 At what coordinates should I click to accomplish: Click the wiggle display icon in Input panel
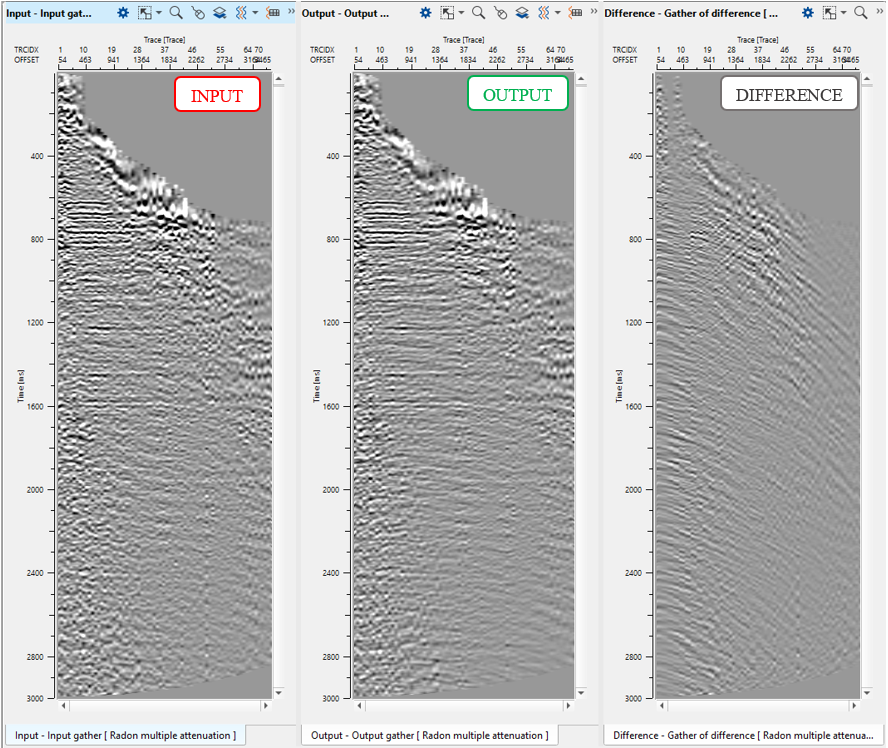(x=240, y=13)
